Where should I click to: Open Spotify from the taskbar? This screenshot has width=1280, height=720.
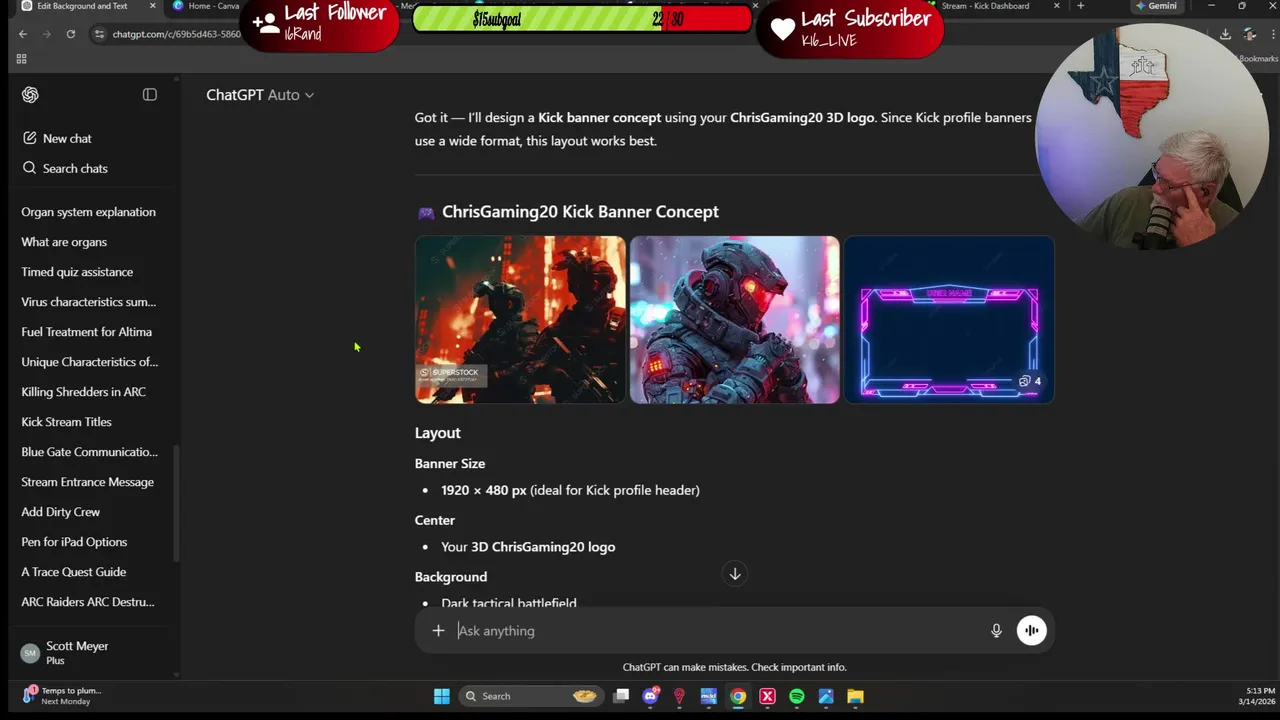coord(797,696)
